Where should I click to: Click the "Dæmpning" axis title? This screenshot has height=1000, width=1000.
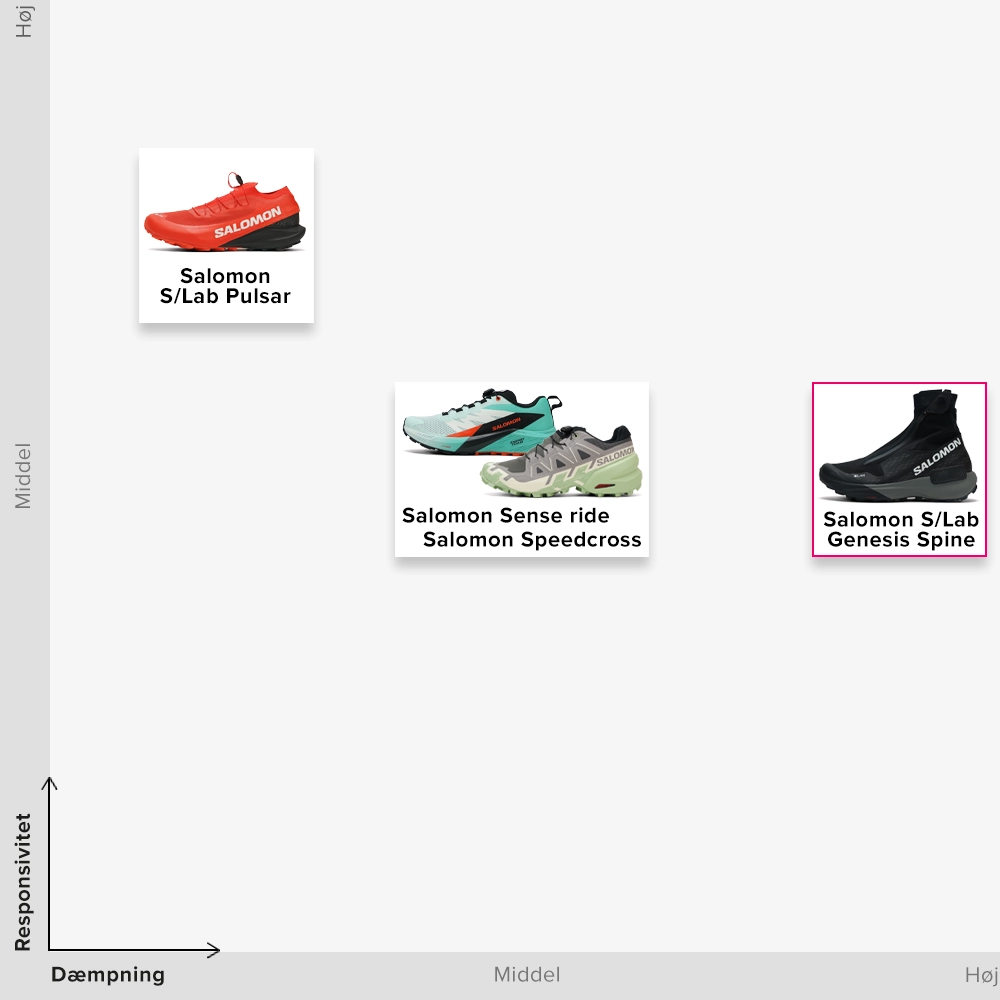click(108, 975)
